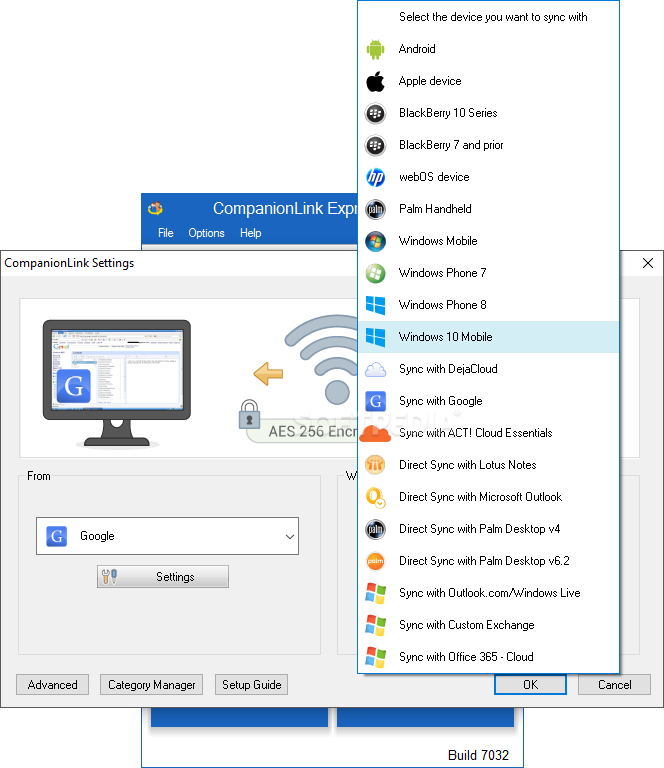The image size is (664, 768).
Task: Click the HP webOS device icon
Action: tap(376, 177)
